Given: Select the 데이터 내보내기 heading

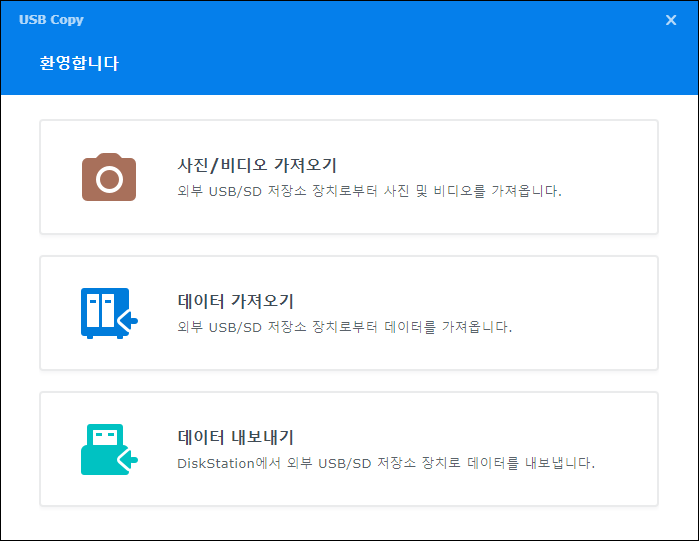Looking at the screenshot, I should (235, 437).
